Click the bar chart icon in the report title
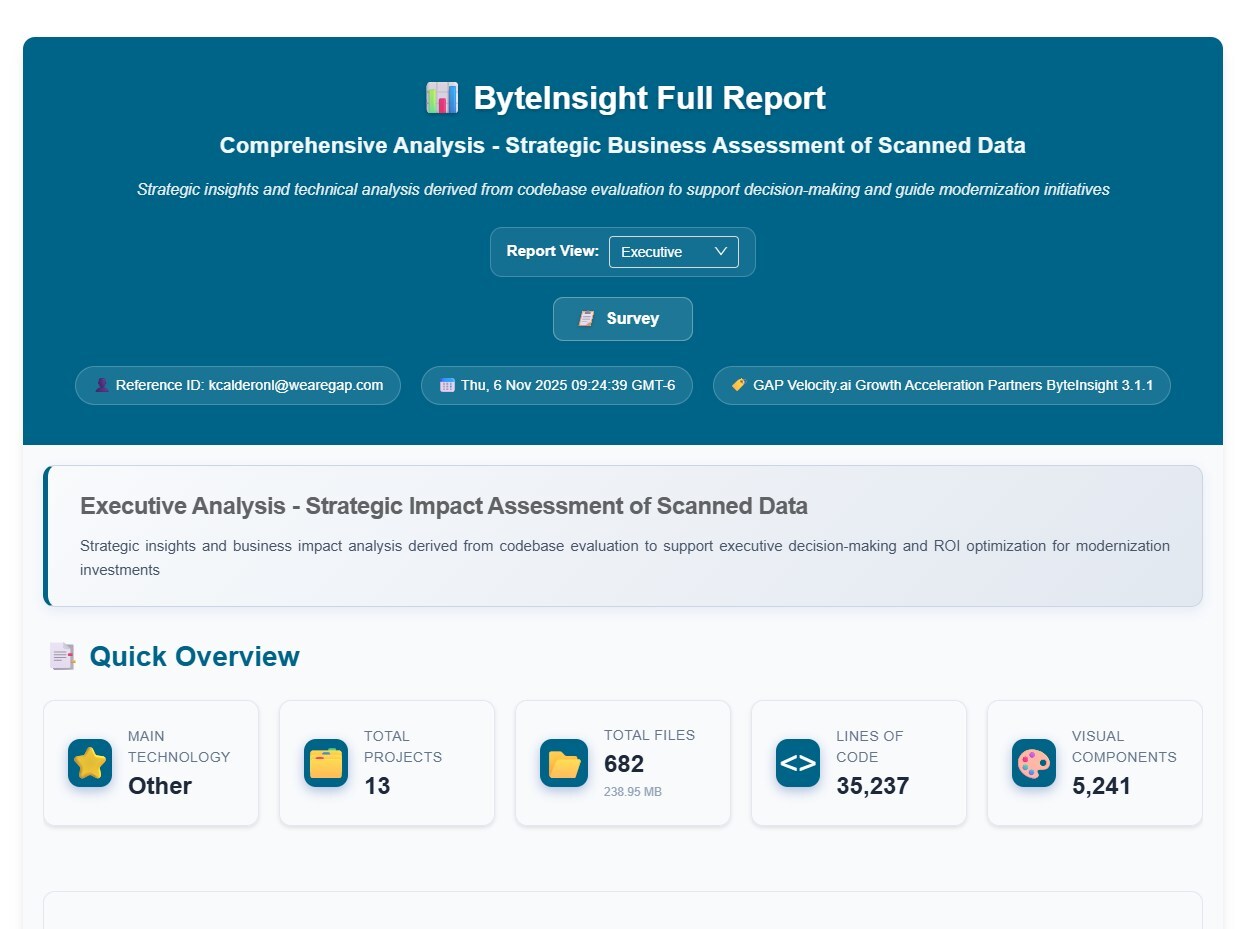Viewport: 1246px width, 929px height. pos(443,97)
